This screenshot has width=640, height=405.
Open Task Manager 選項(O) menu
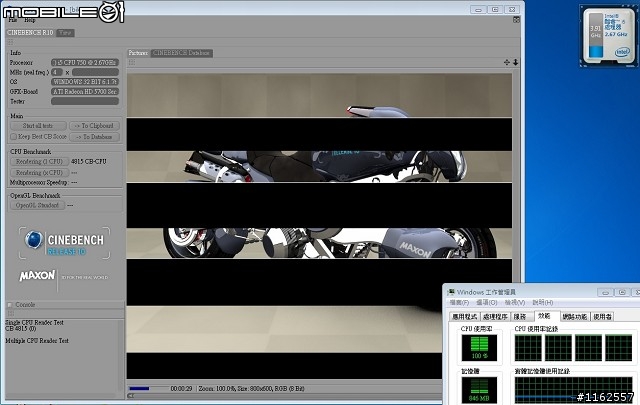coord(487,303)
